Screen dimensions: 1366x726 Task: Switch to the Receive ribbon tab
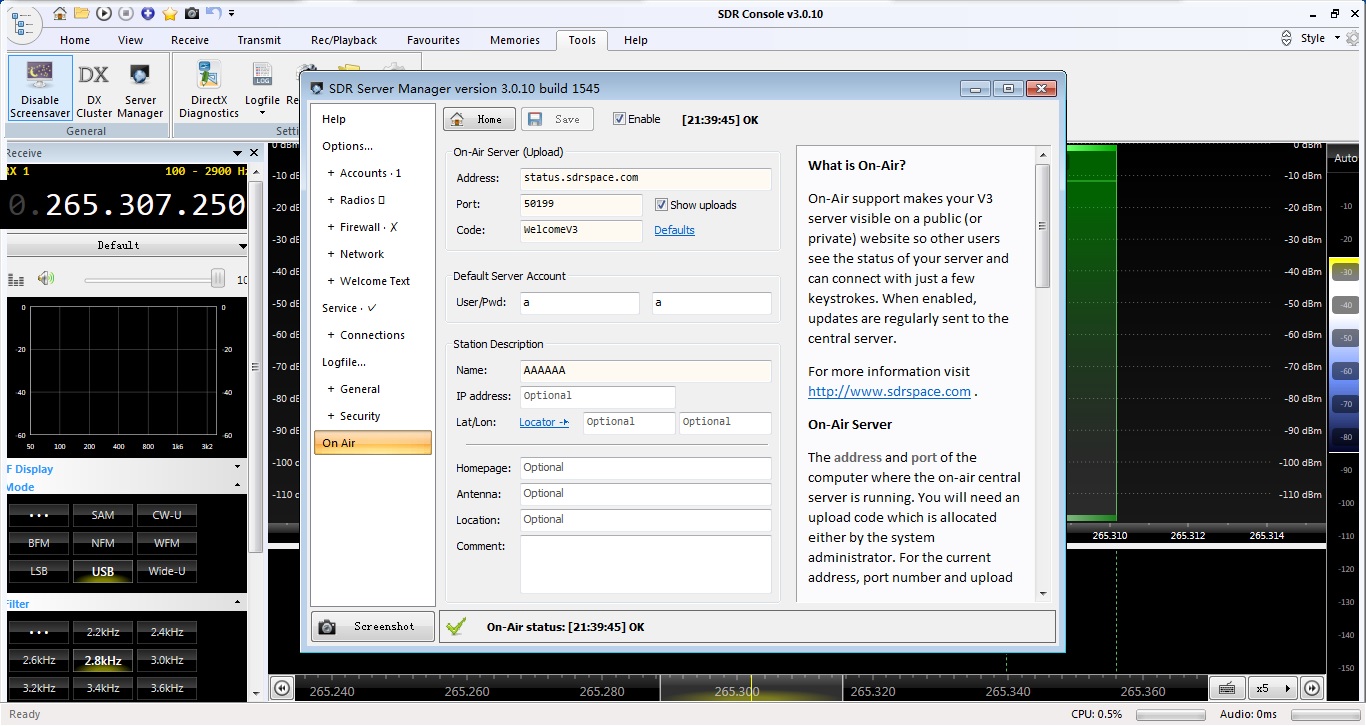click(x=190, y=40)
